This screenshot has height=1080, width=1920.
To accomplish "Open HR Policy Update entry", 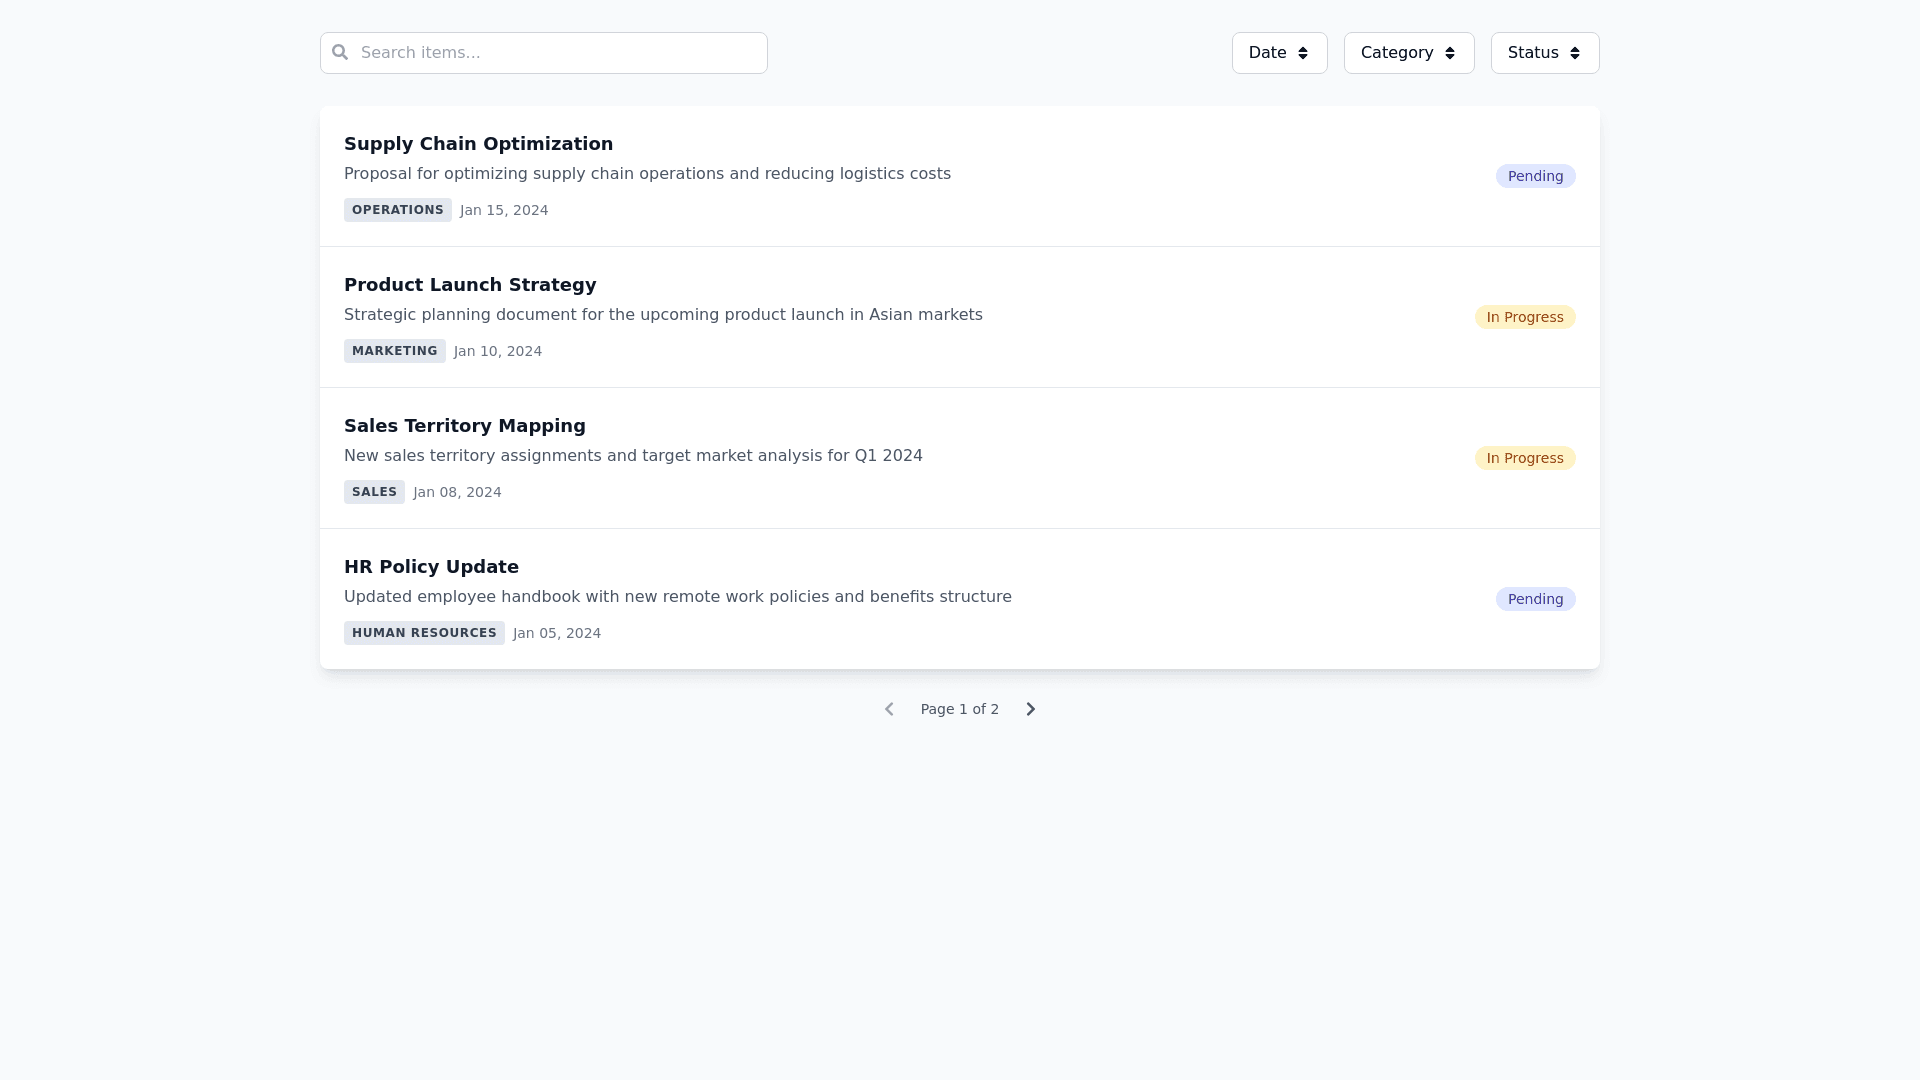I will (431, 567).
